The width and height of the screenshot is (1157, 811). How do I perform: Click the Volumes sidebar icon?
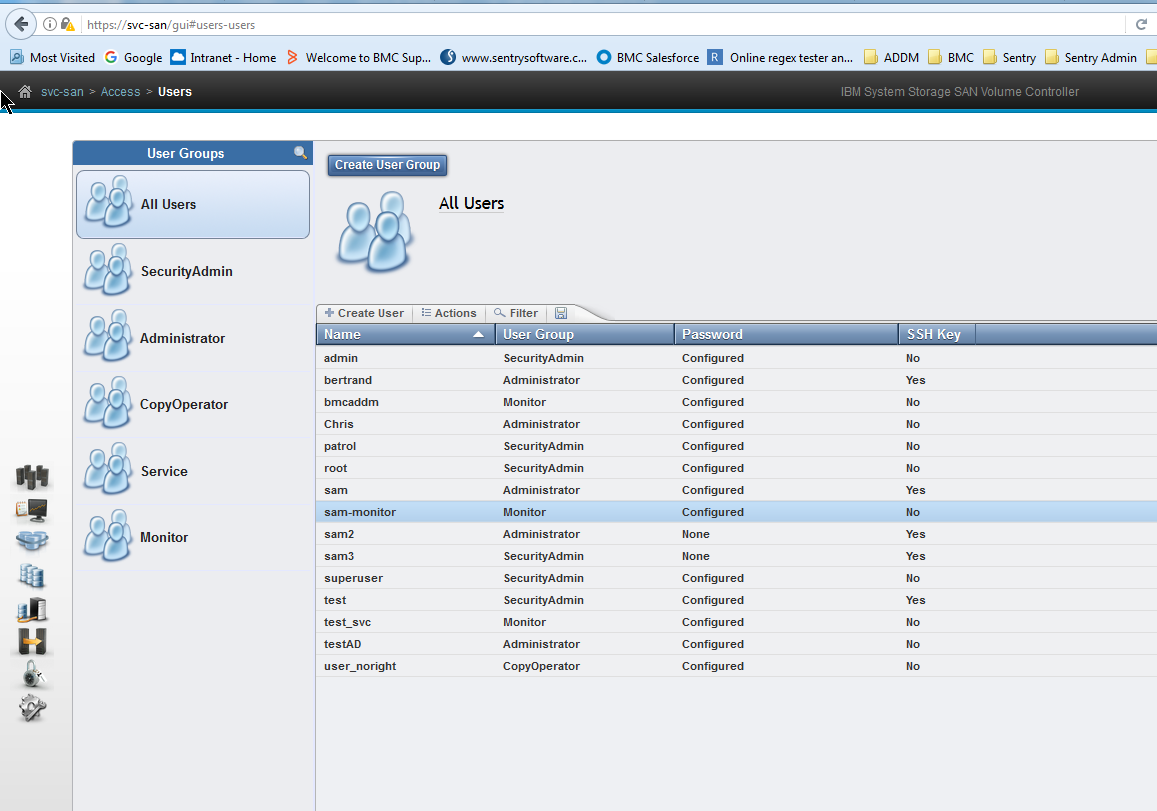(x=32, y=575)
